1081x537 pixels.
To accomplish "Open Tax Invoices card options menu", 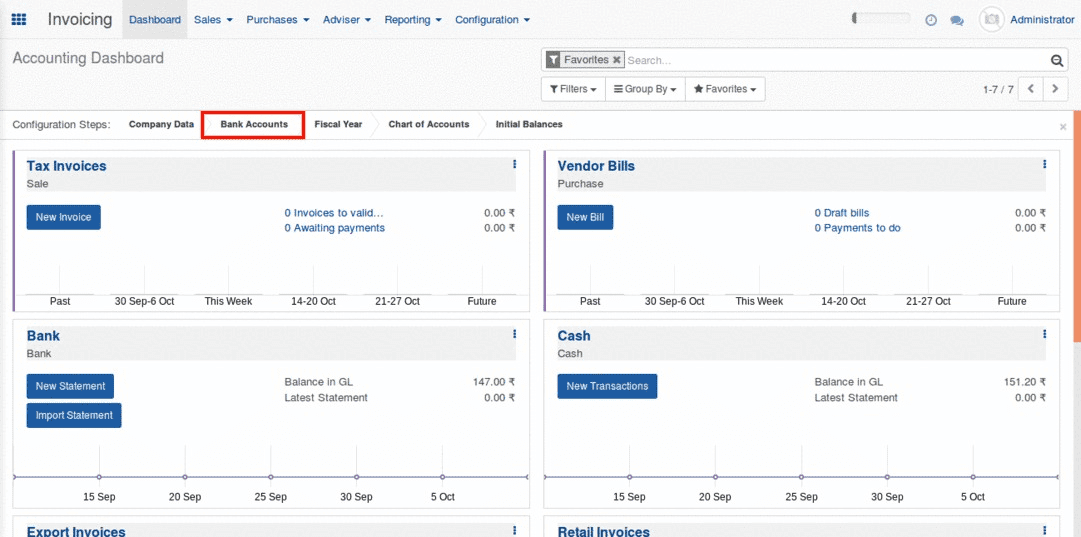I will (x=514, y=164).
